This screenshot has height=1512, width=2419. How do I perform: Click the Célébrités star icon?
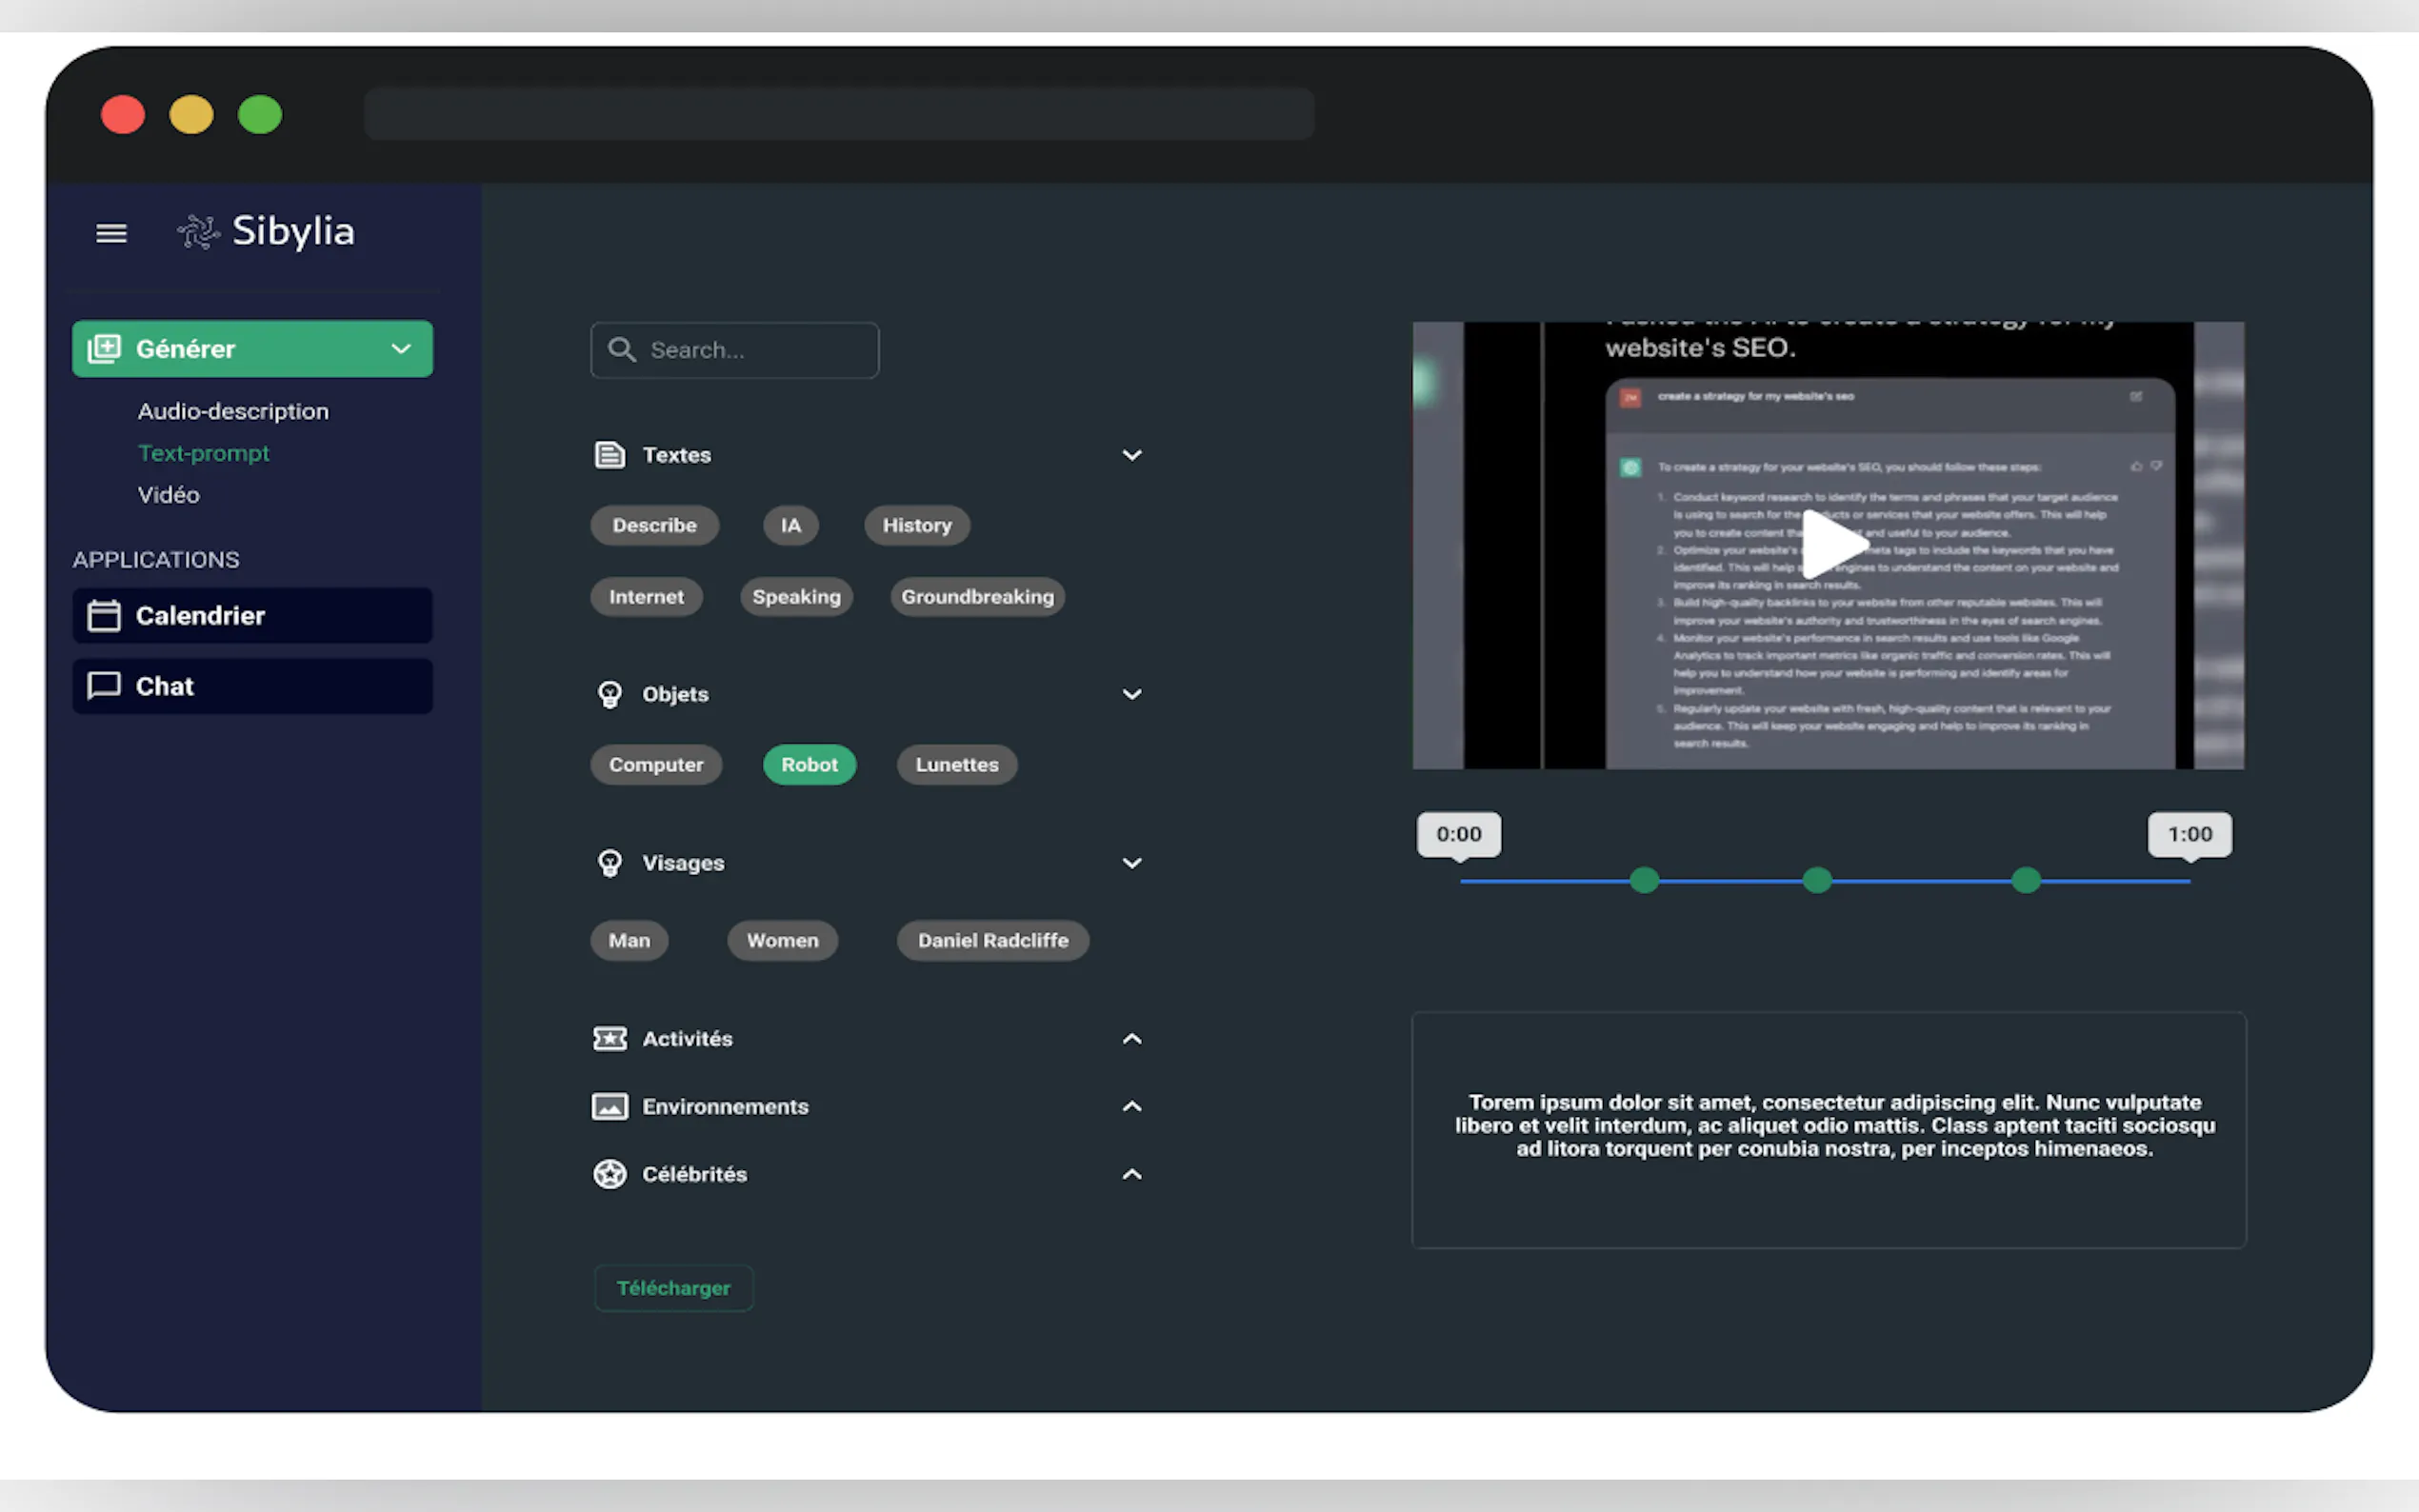coord(609,1174)
